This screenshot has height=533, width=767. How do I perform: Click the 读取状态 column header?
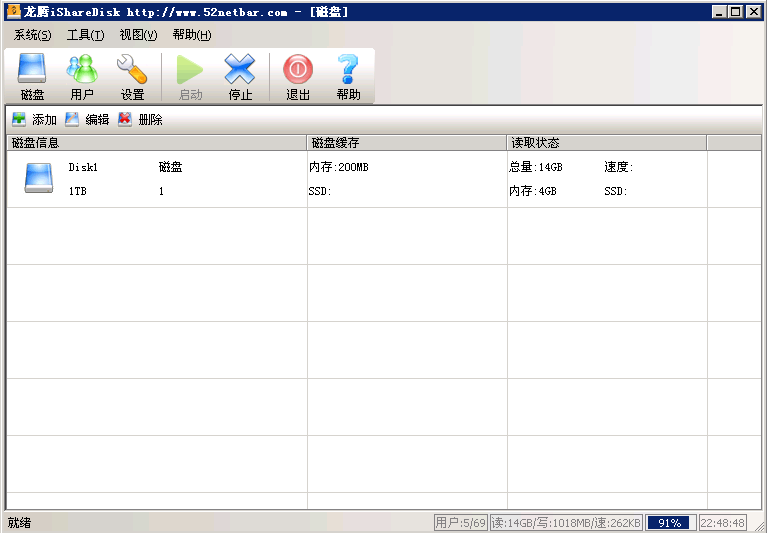coord(606,143)
